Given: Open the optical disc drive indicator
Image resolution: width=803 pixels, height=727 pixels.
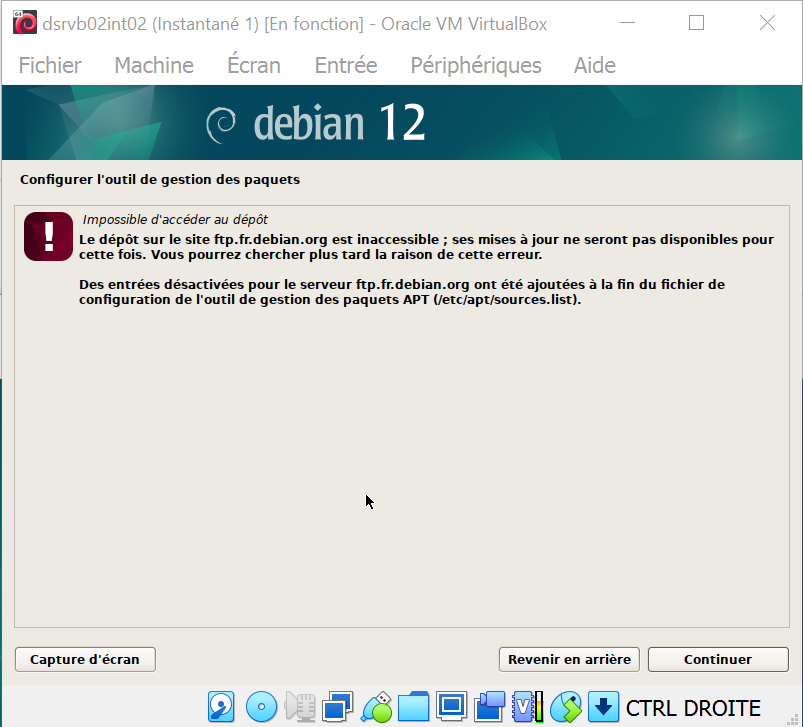Looking at the screenshot, I should 261,707.
